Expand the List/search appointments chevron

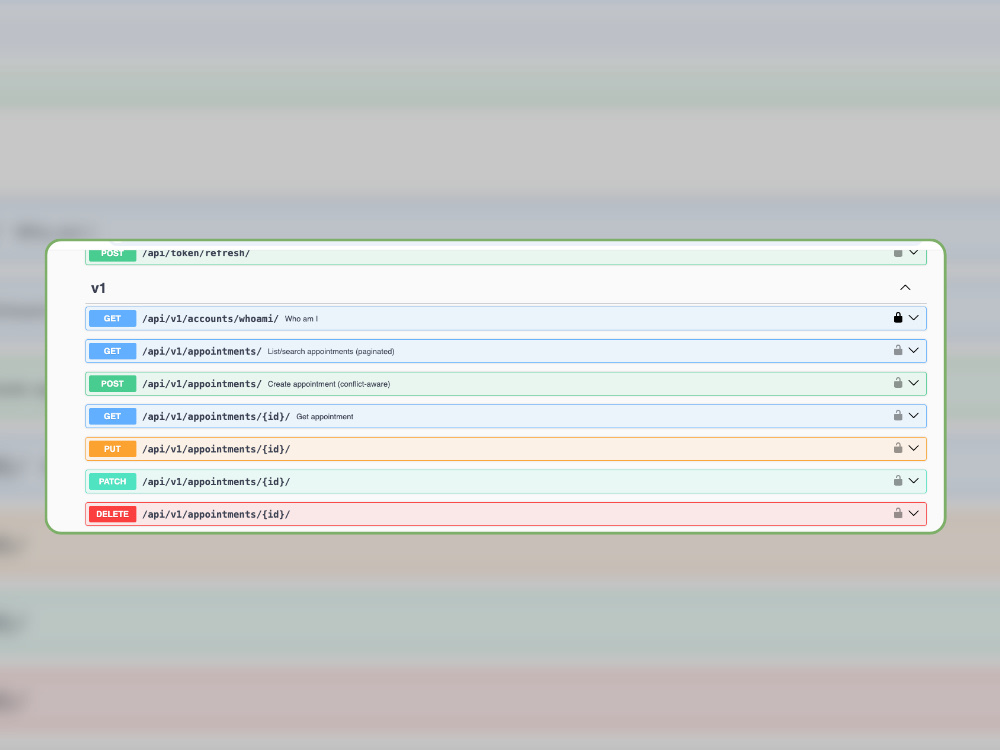click(914, 350)
